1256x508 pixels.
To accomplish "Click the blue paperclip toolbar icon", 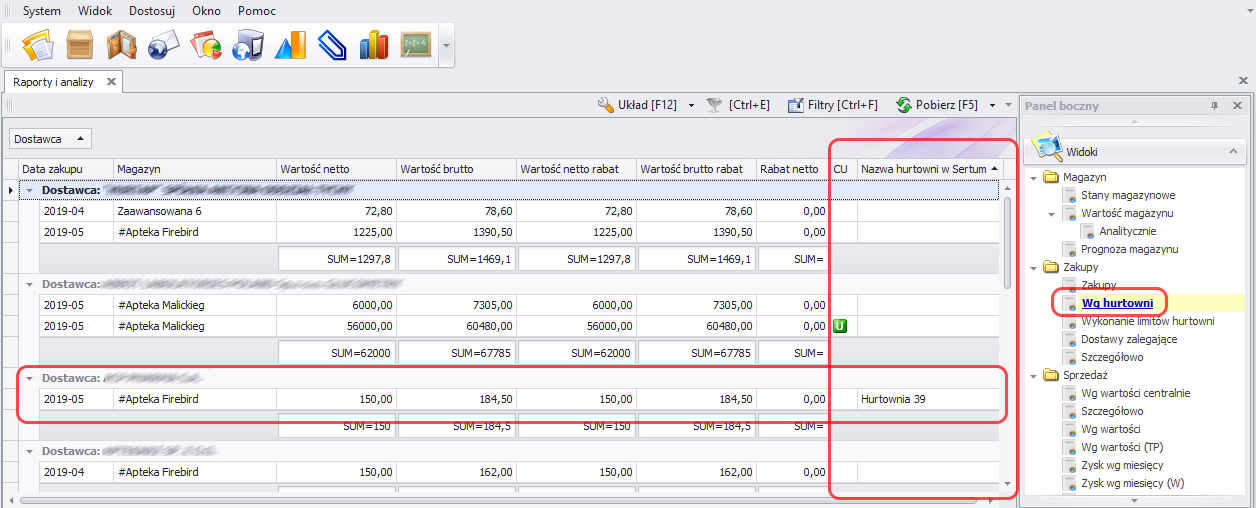I will pos(331,45).
